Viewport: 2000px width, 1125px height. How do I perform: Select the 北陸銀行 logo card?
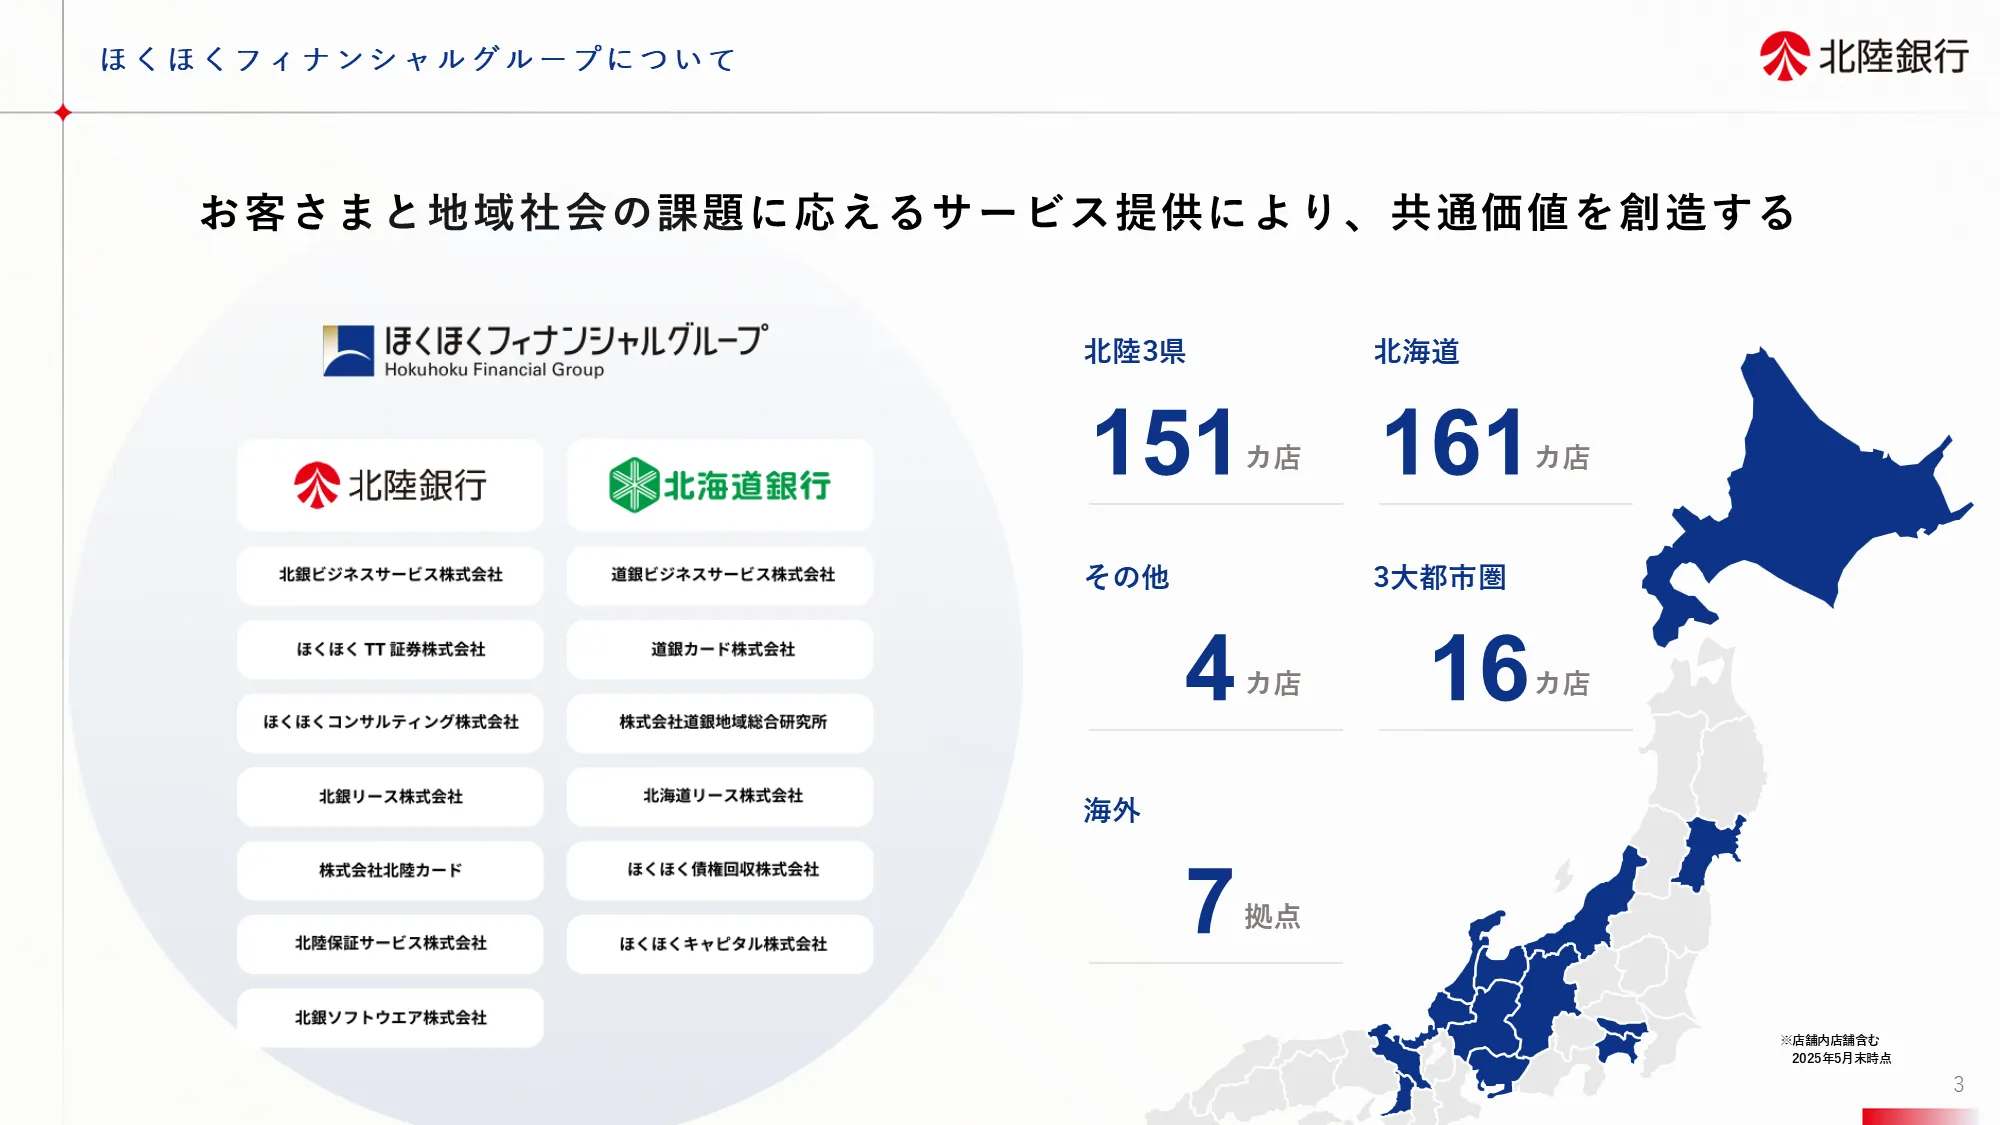(390, 485)
